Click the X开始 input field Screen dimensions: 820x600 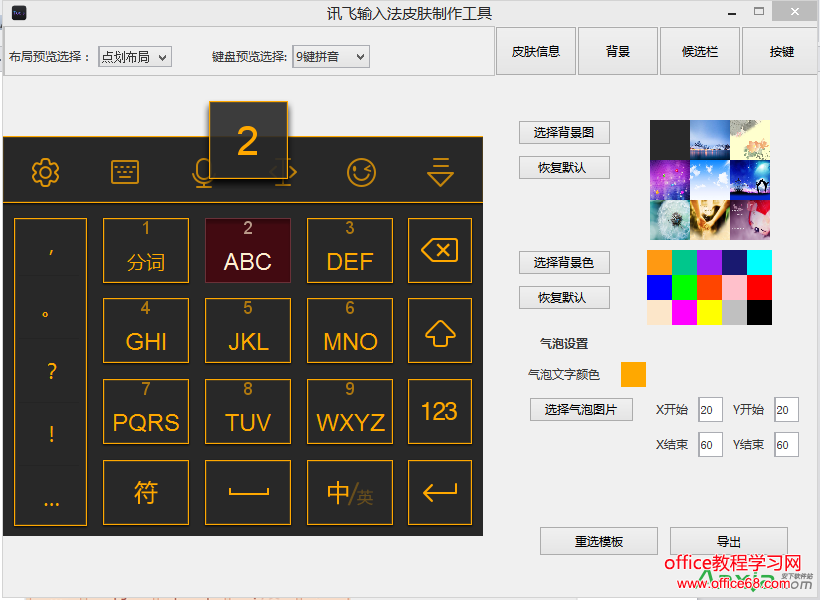710,409
